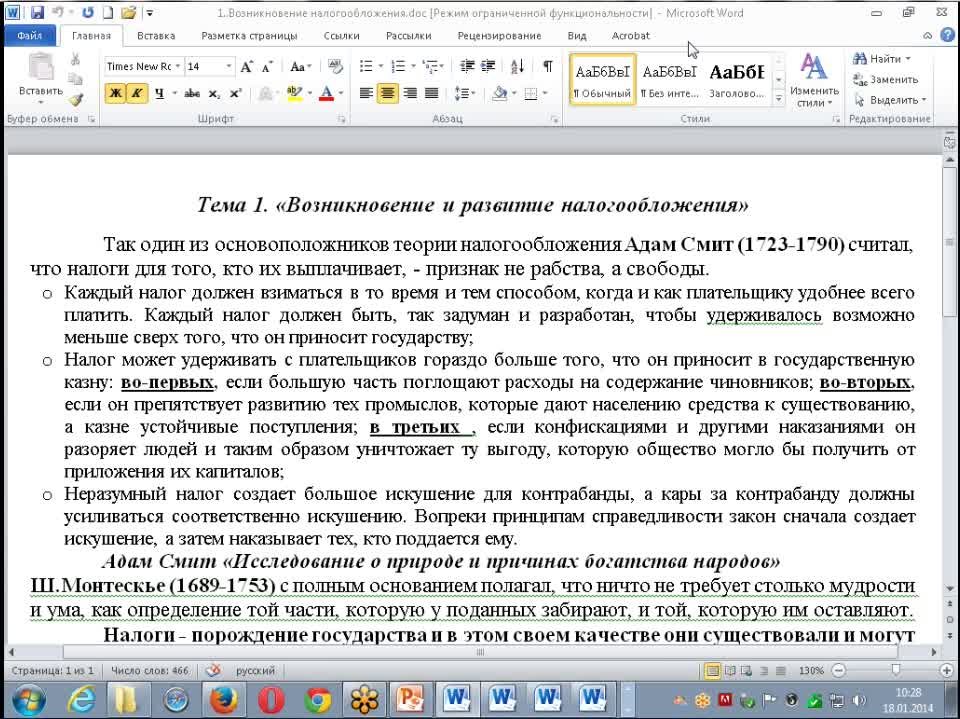Toggle Italic formatting
The height and width of the screenshot is (719, 960).
pos(136,93)
